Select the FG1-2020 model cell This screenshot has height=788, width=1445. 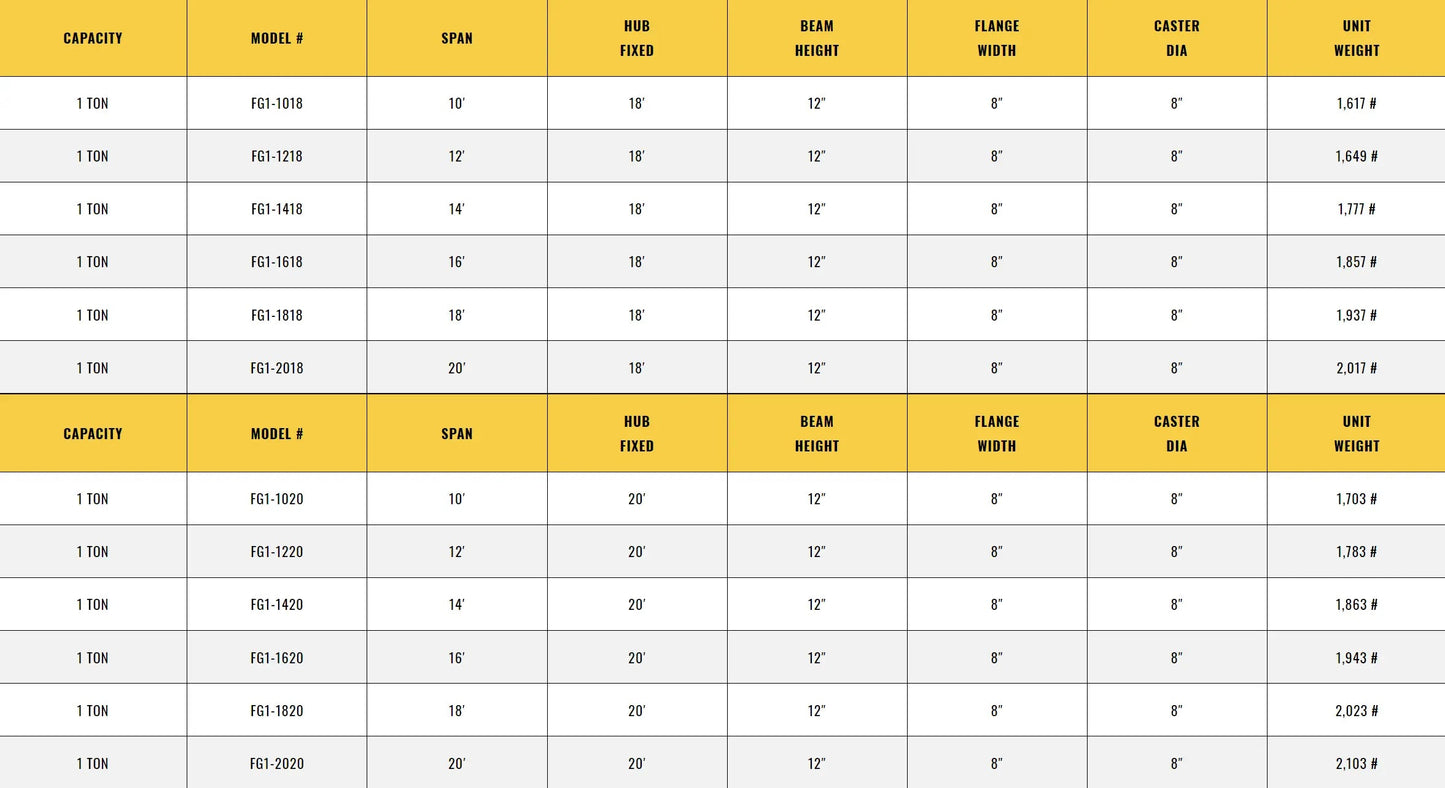point(277,764)
